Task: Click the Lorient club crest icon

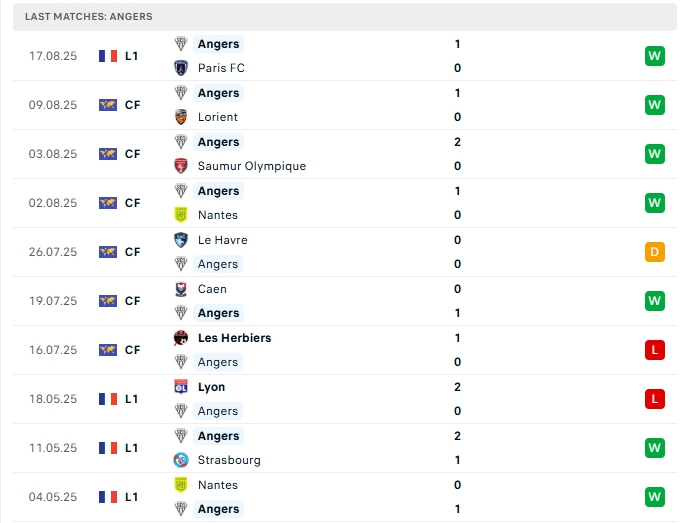Action: [181, 117]
